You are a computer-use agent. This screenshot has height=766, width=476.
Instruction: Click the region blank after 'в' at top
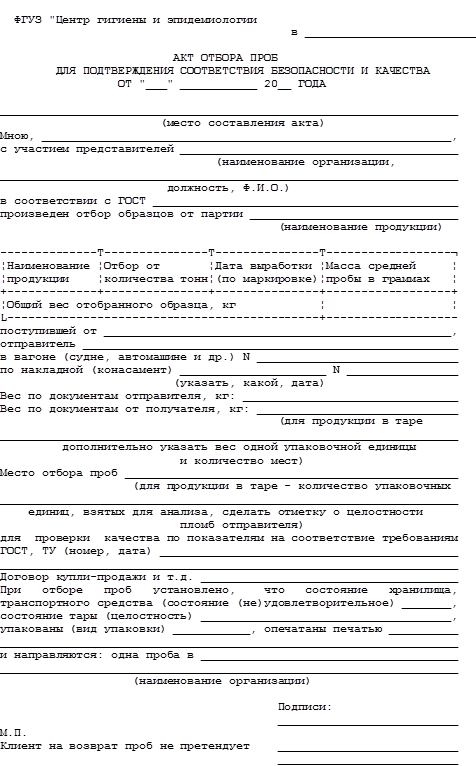tap(390, 34)
